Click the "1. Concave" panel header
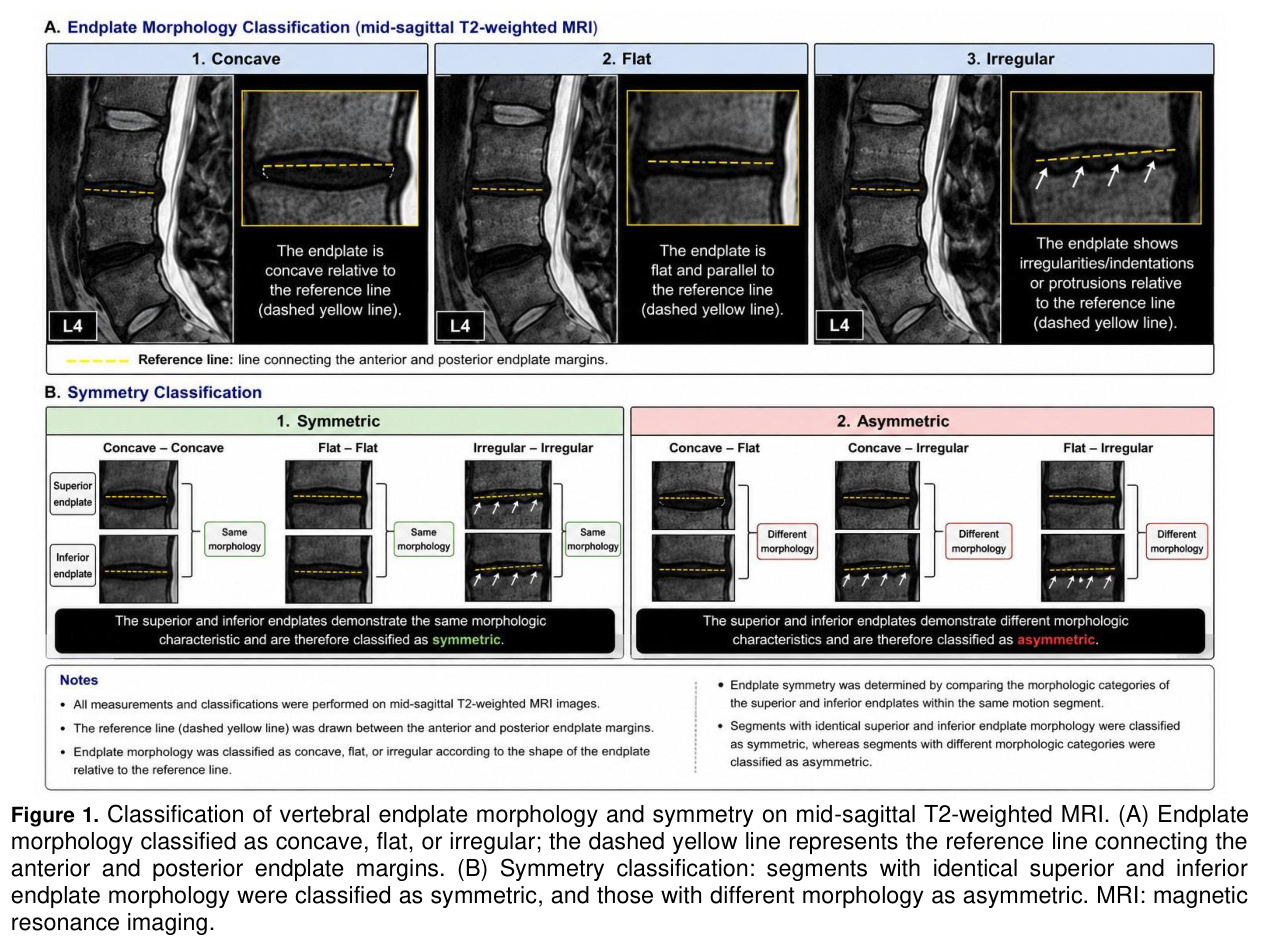Image resolution: width=1266 pixels, height=945 pixels. point(237,59)
